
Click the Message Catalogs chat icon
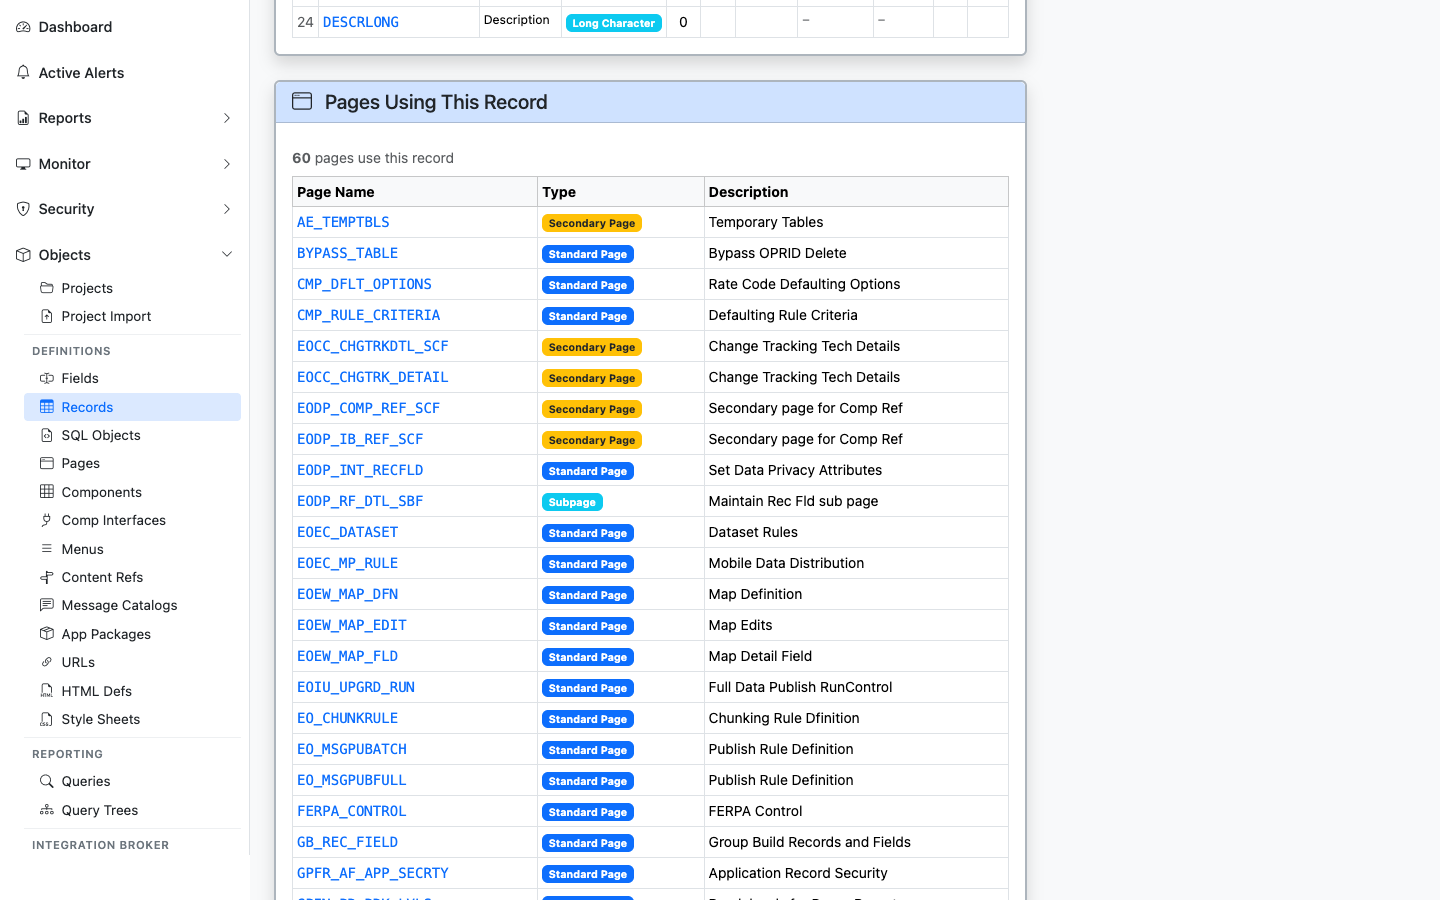[47, 605]
